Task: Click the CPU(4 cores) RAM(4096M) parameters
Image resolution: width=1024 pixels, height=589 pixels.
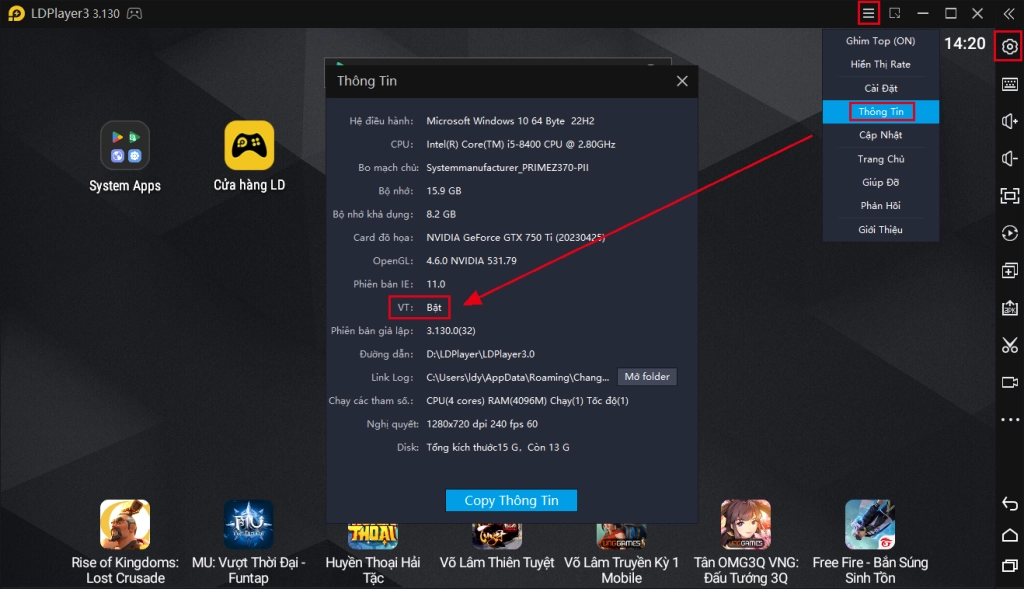Action: [527, 400]
